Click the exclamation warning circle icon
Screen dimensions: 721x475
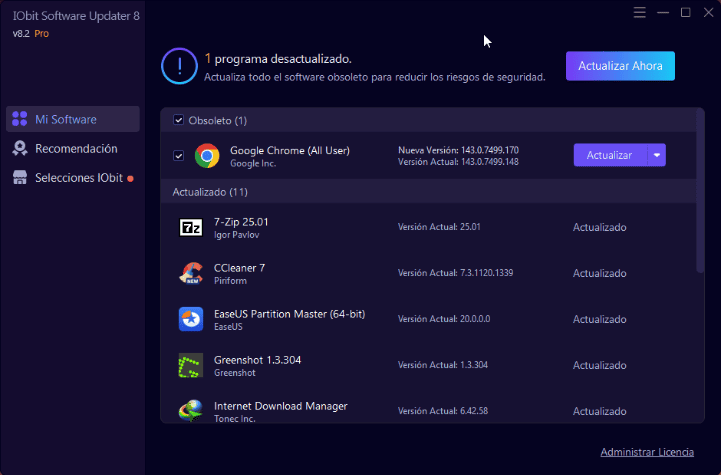click(x=179, y=66)
